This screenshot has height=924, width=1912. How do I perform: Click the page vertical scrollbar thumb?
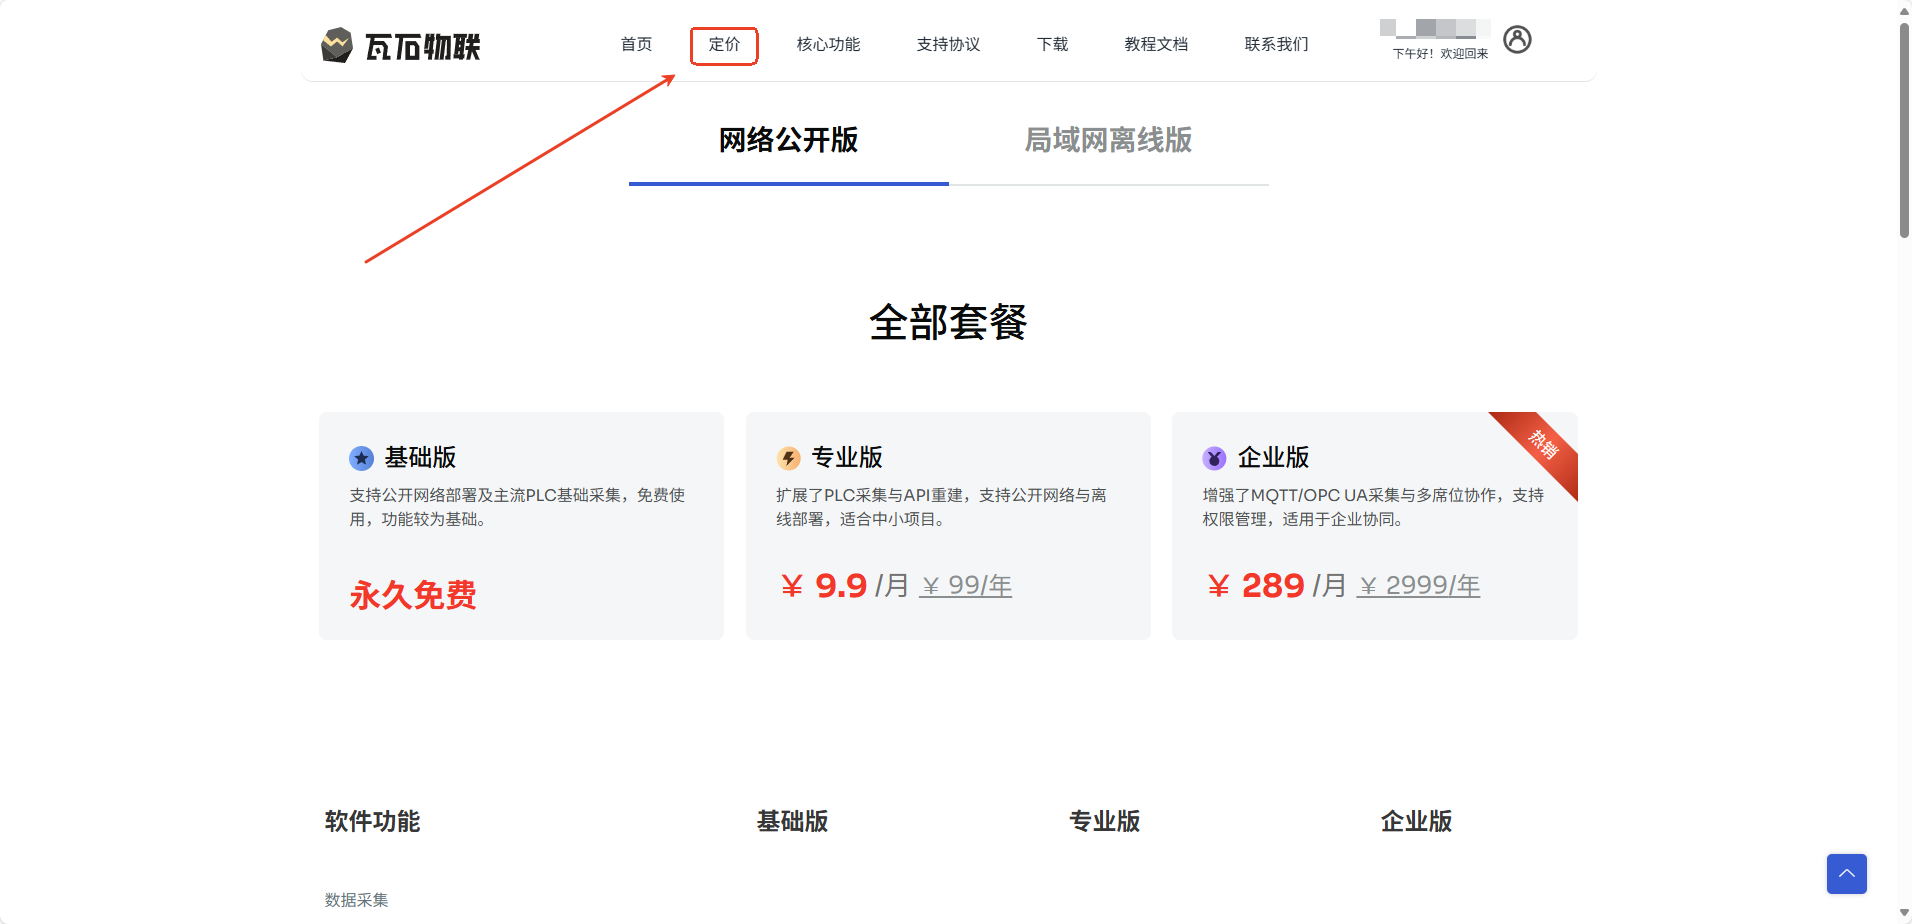coord(1904,130)
